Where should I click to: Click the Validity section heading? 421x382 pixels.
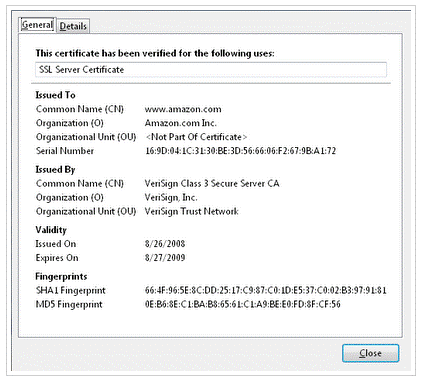51,230
